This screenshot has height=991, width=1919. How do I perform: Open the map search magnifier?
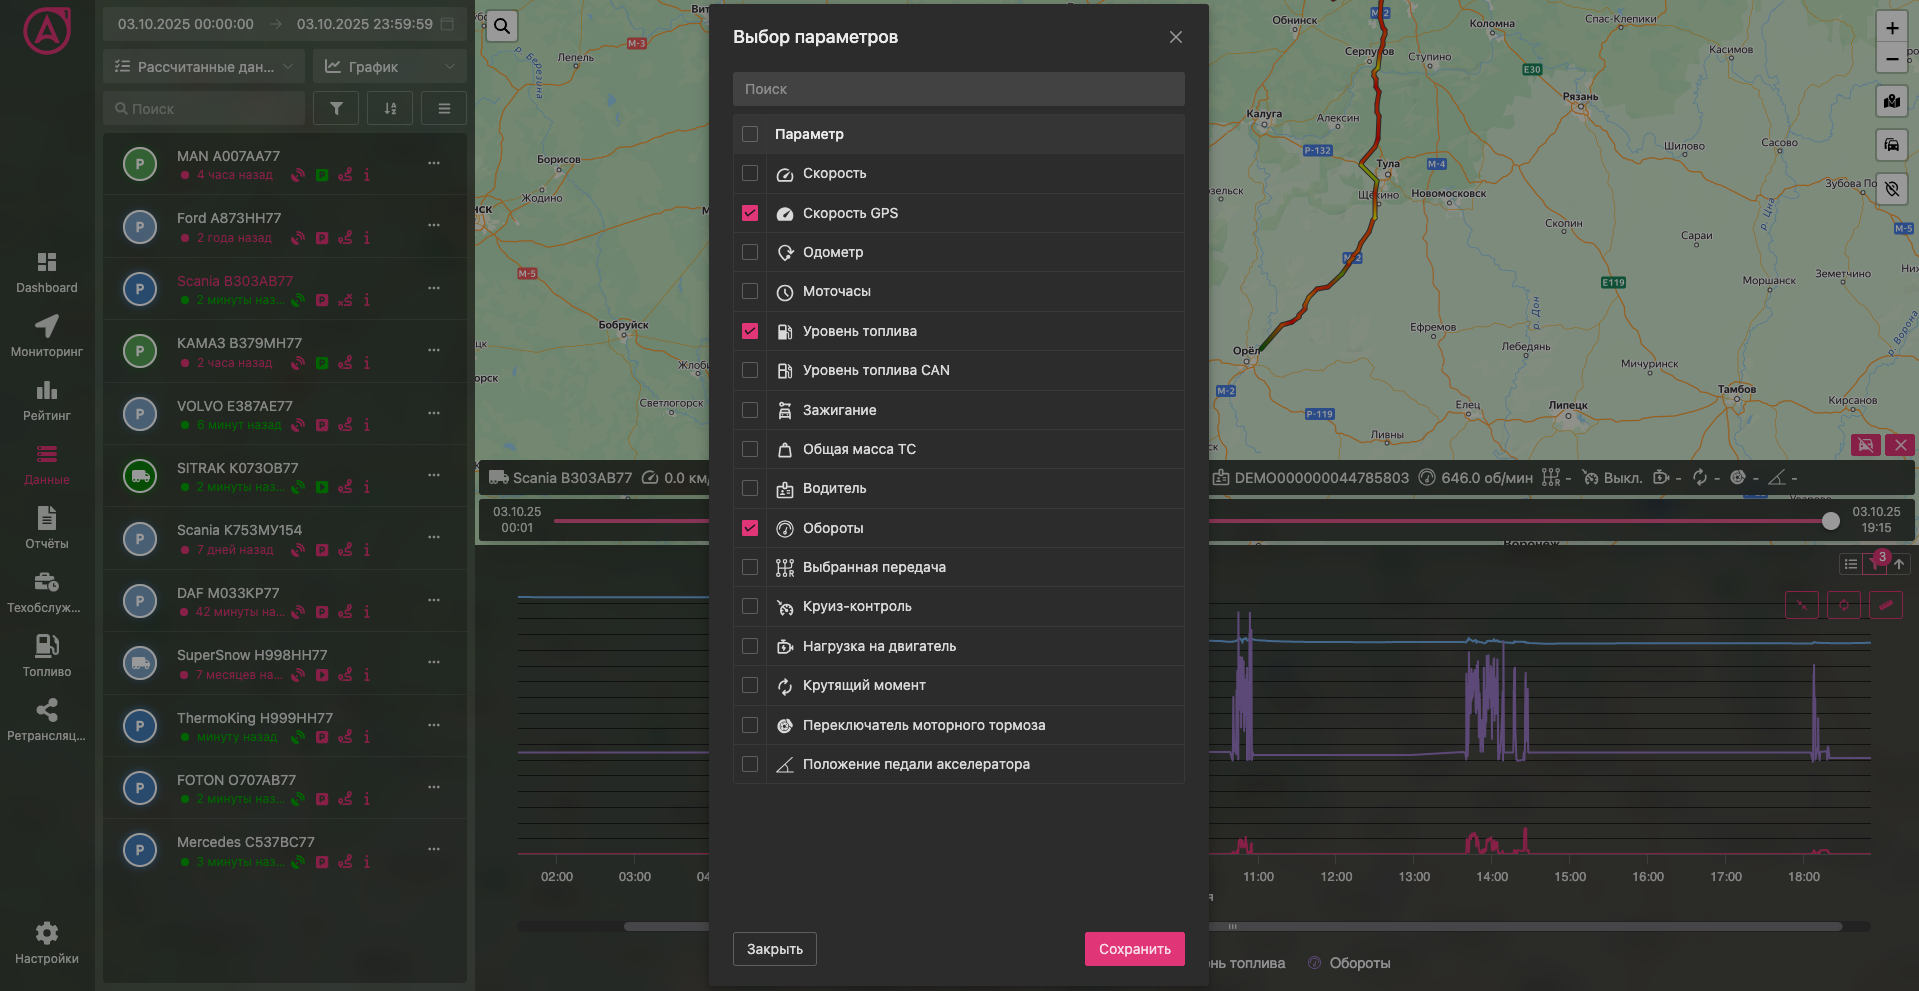pyautogui.click(x=502, y=26)
